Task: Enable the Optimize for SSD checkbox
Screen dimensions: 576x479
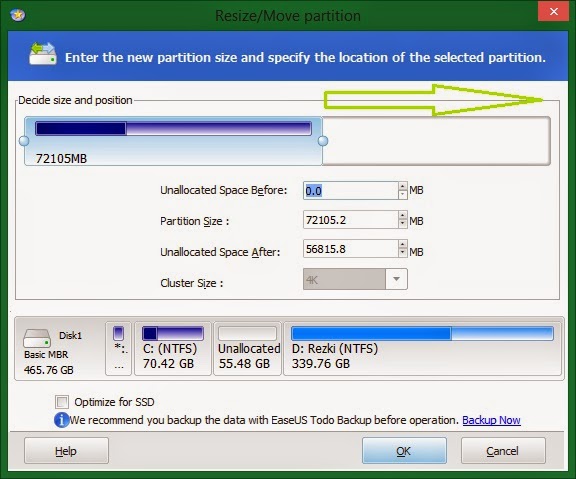Action: 62,402
